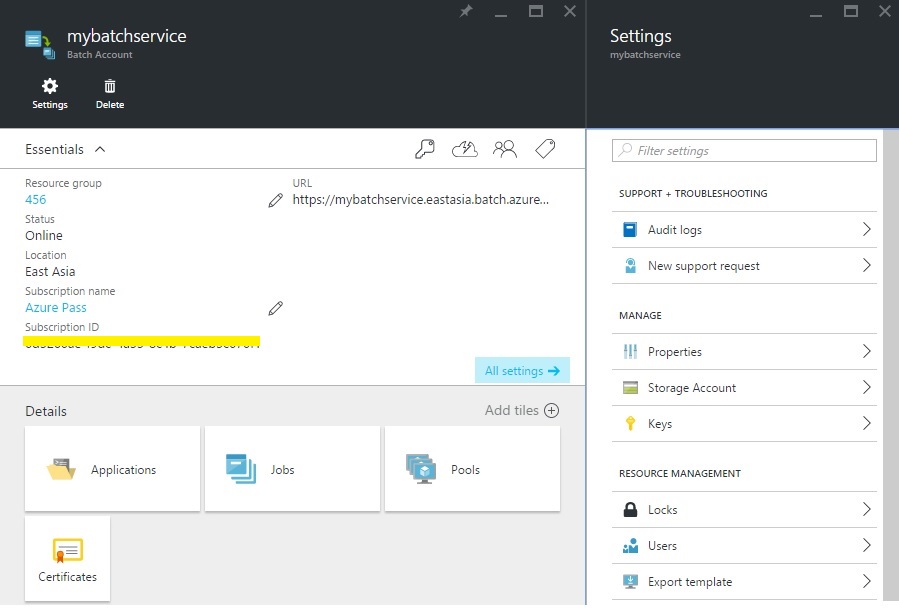This screenshot has height=609, width=899.
Task: Click the Quick start cloud icon
Action: pos(465,149)
